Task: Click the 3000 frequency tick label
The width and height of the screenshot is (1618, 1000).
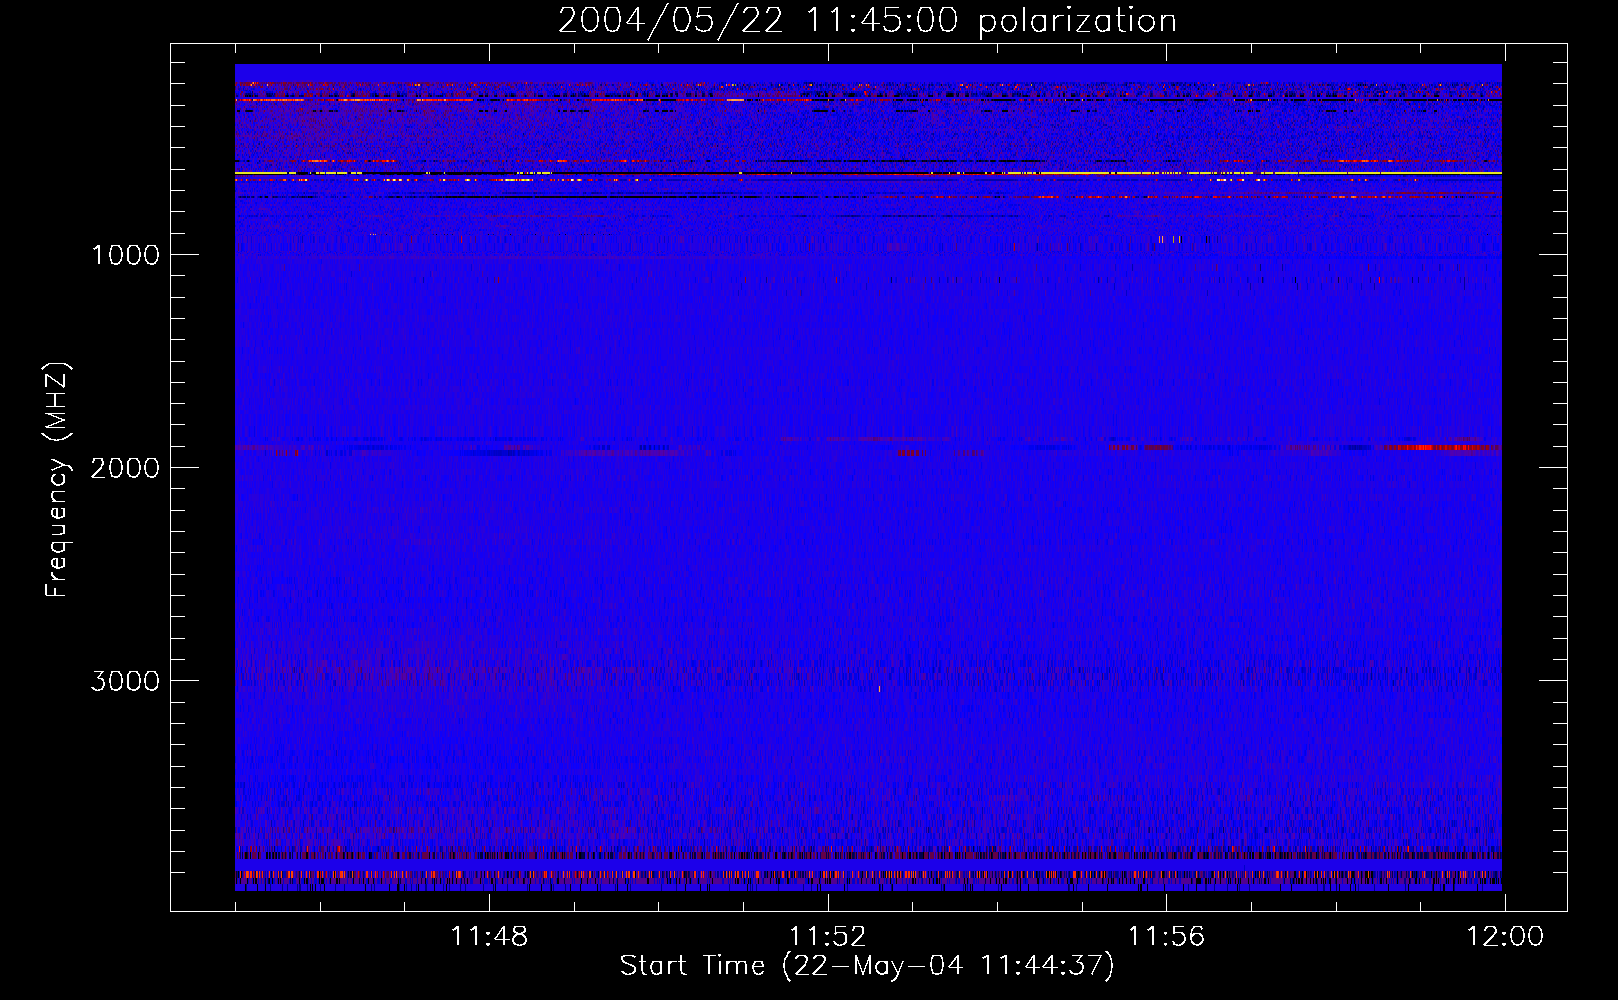Action: (x=125, y=681)
